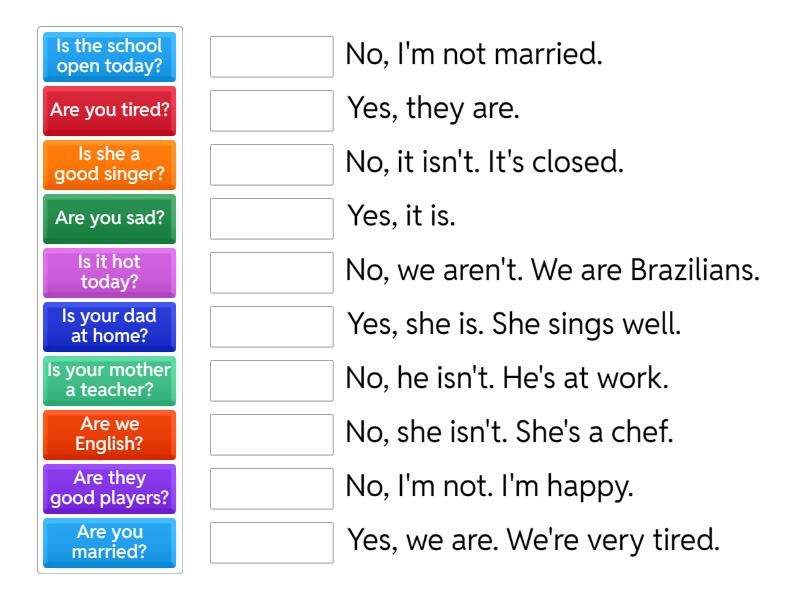Pick the 'Are they good players?' tile
The height and width of the screenshot is (600, 800).
(110, 489)
